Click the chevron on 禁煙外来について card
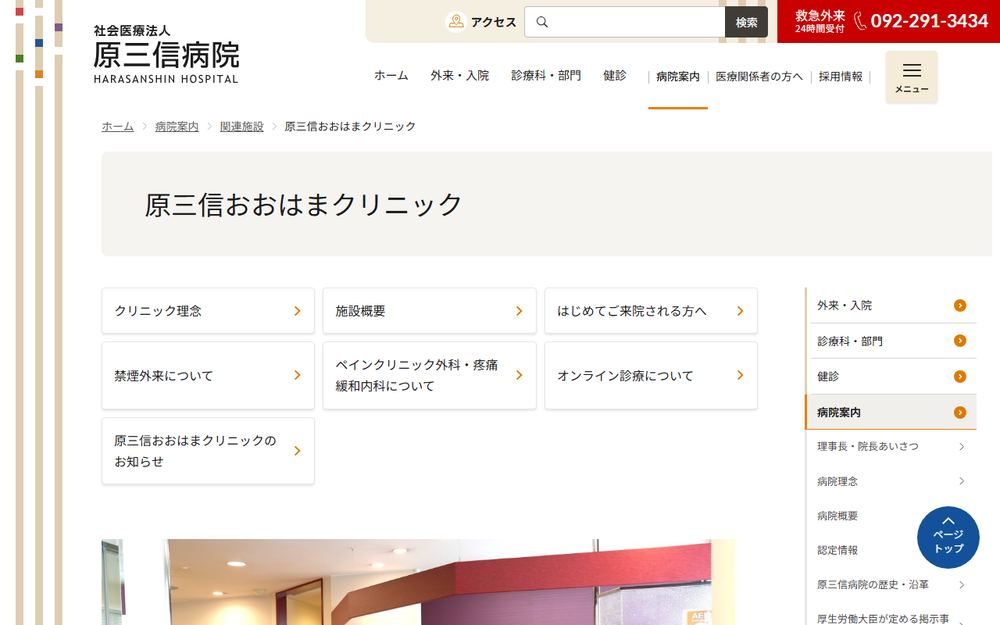Viewport: 1000px width, 625px height. (x=297, y=375)
